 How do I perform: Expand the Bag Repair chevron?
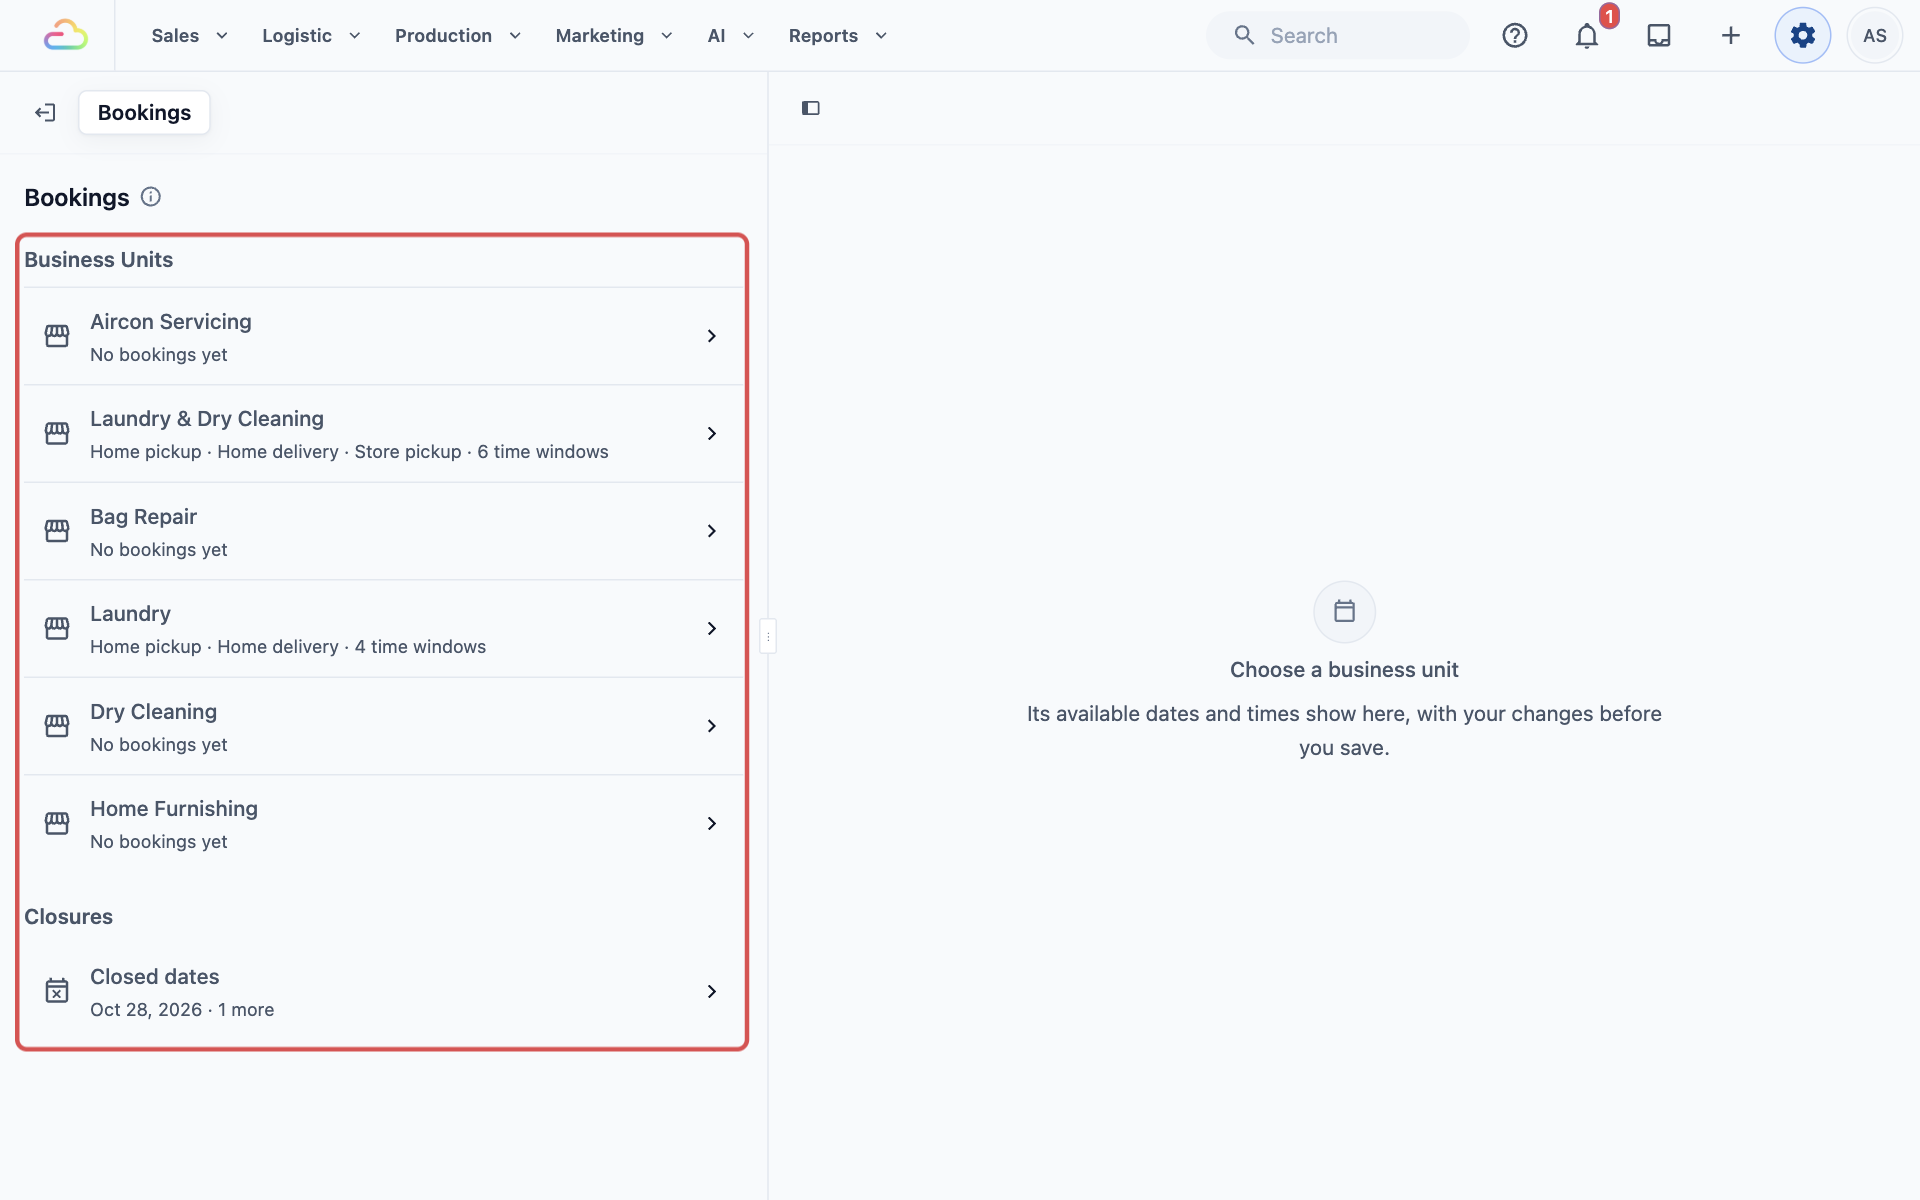(x=712, y=531)
